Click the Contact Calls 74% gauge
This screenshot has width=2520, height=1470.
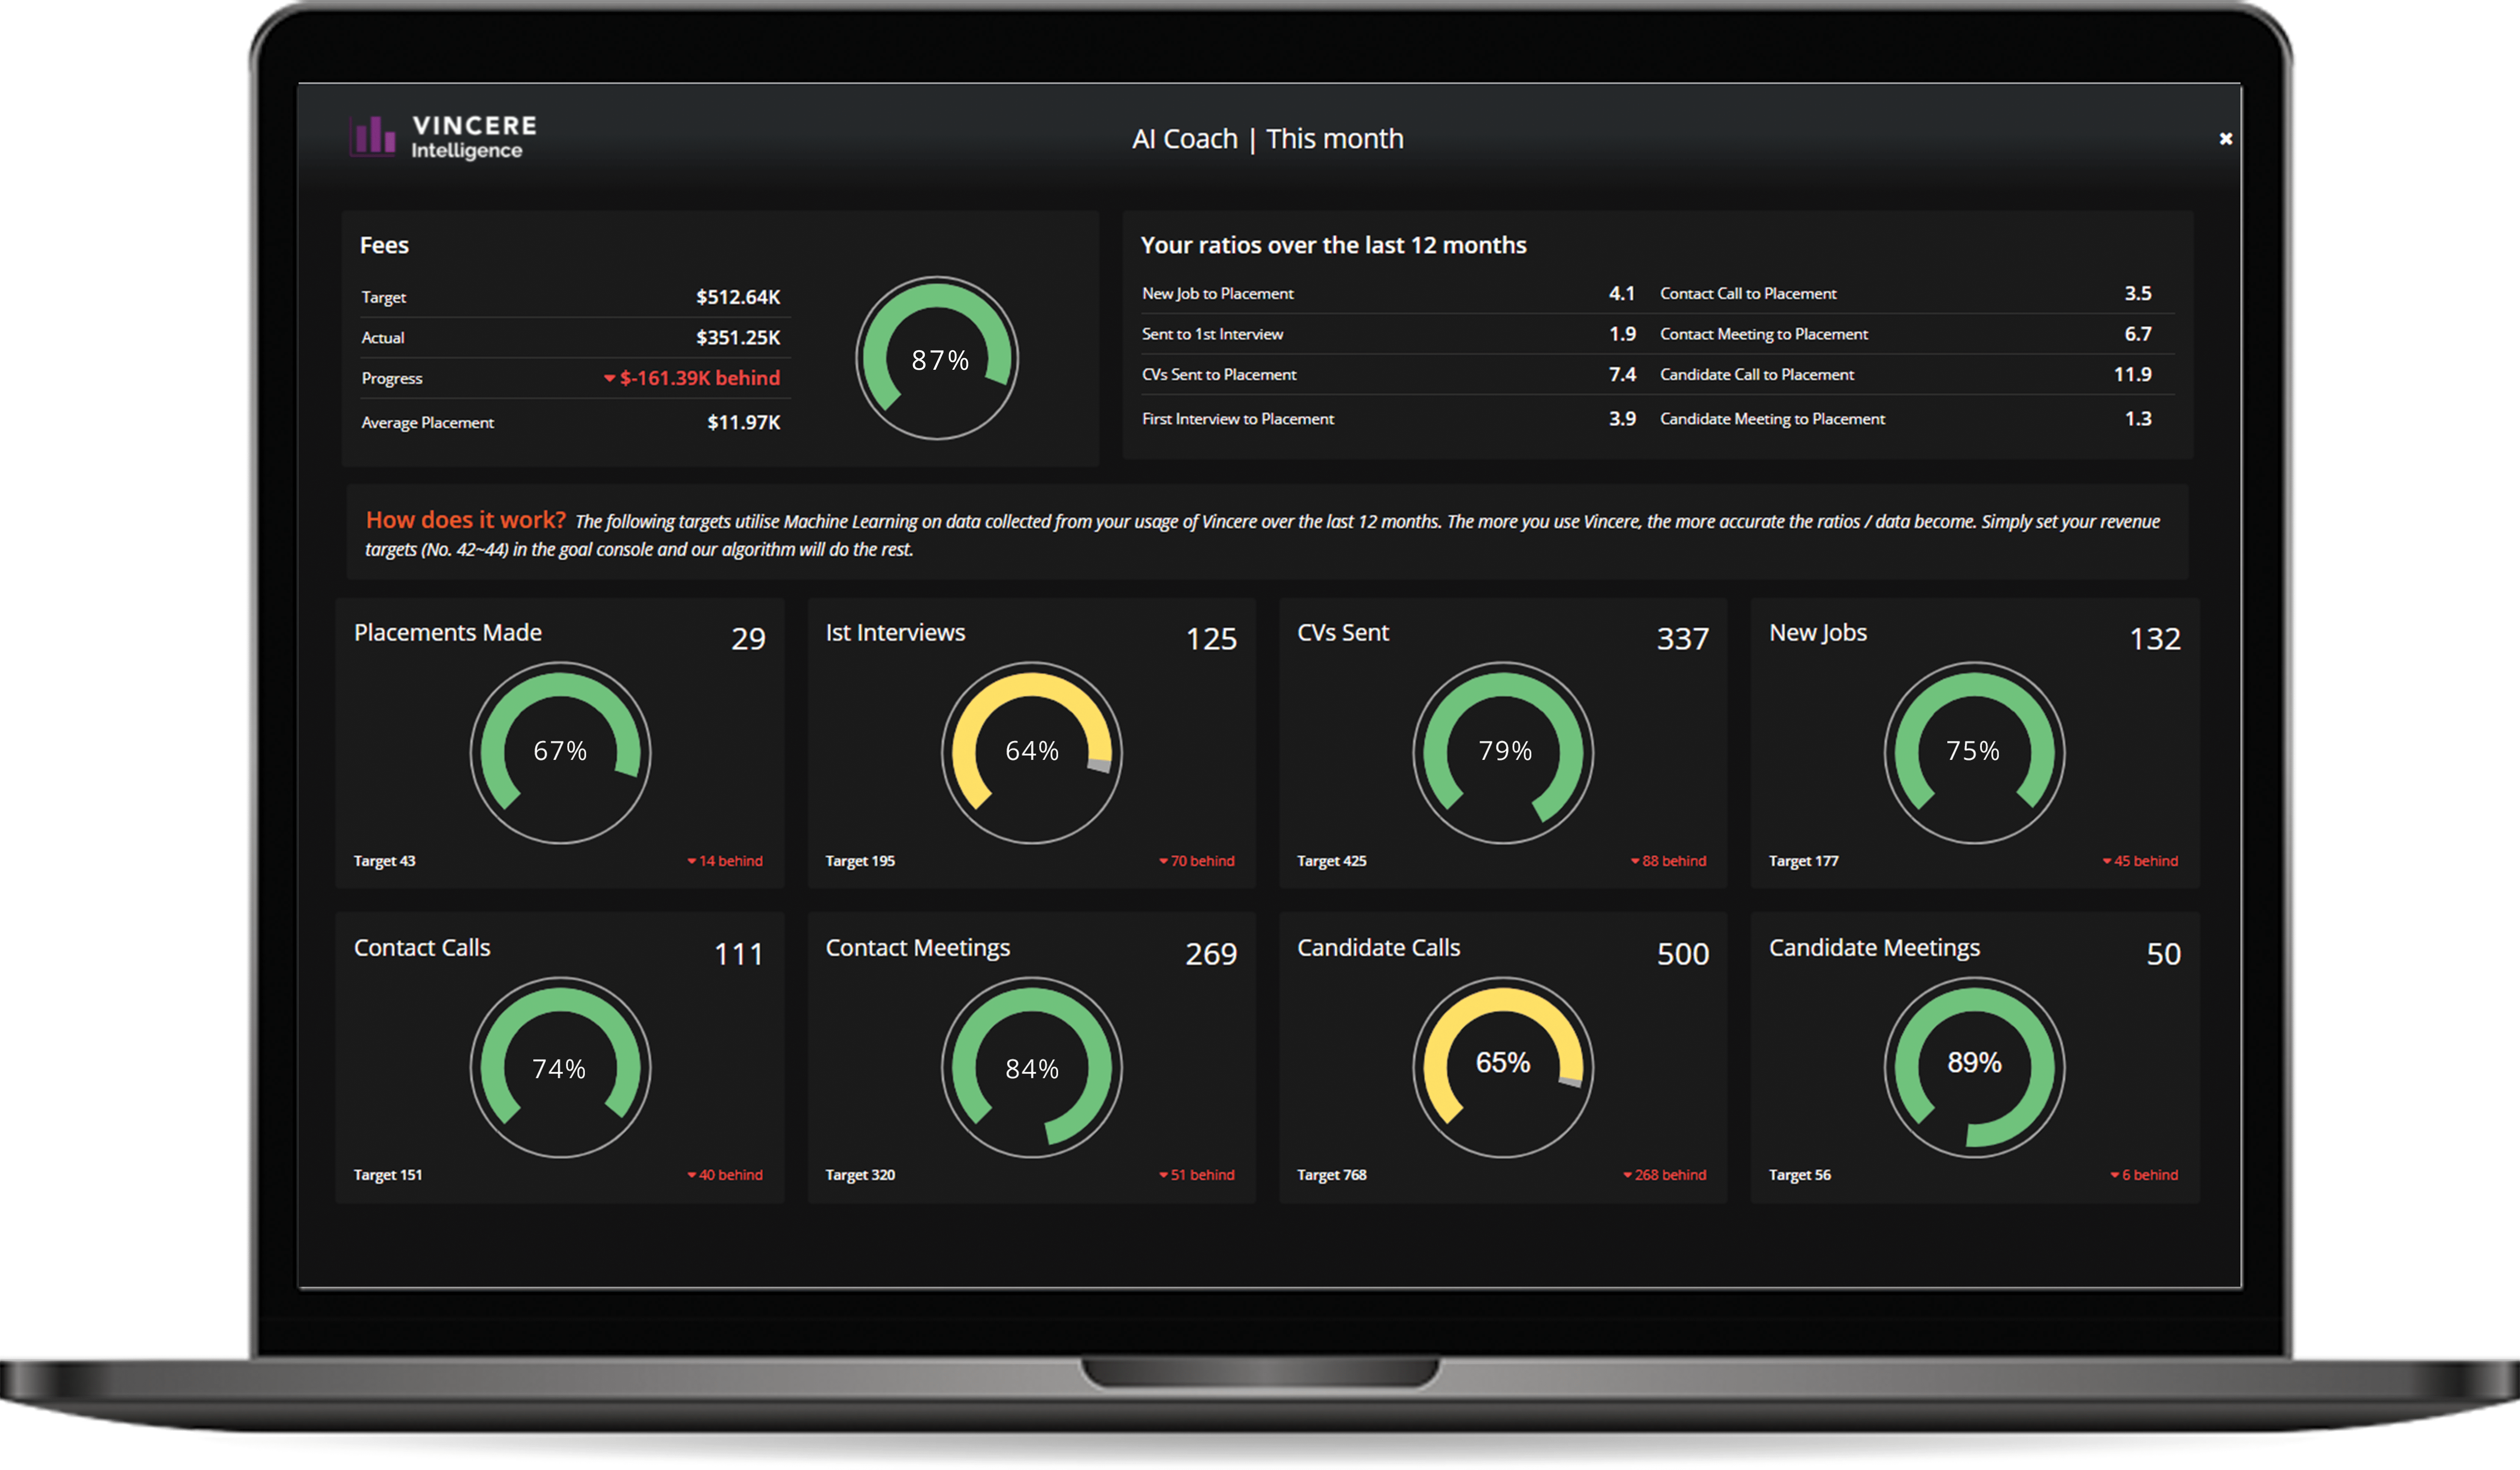(x=560, y=1067)
